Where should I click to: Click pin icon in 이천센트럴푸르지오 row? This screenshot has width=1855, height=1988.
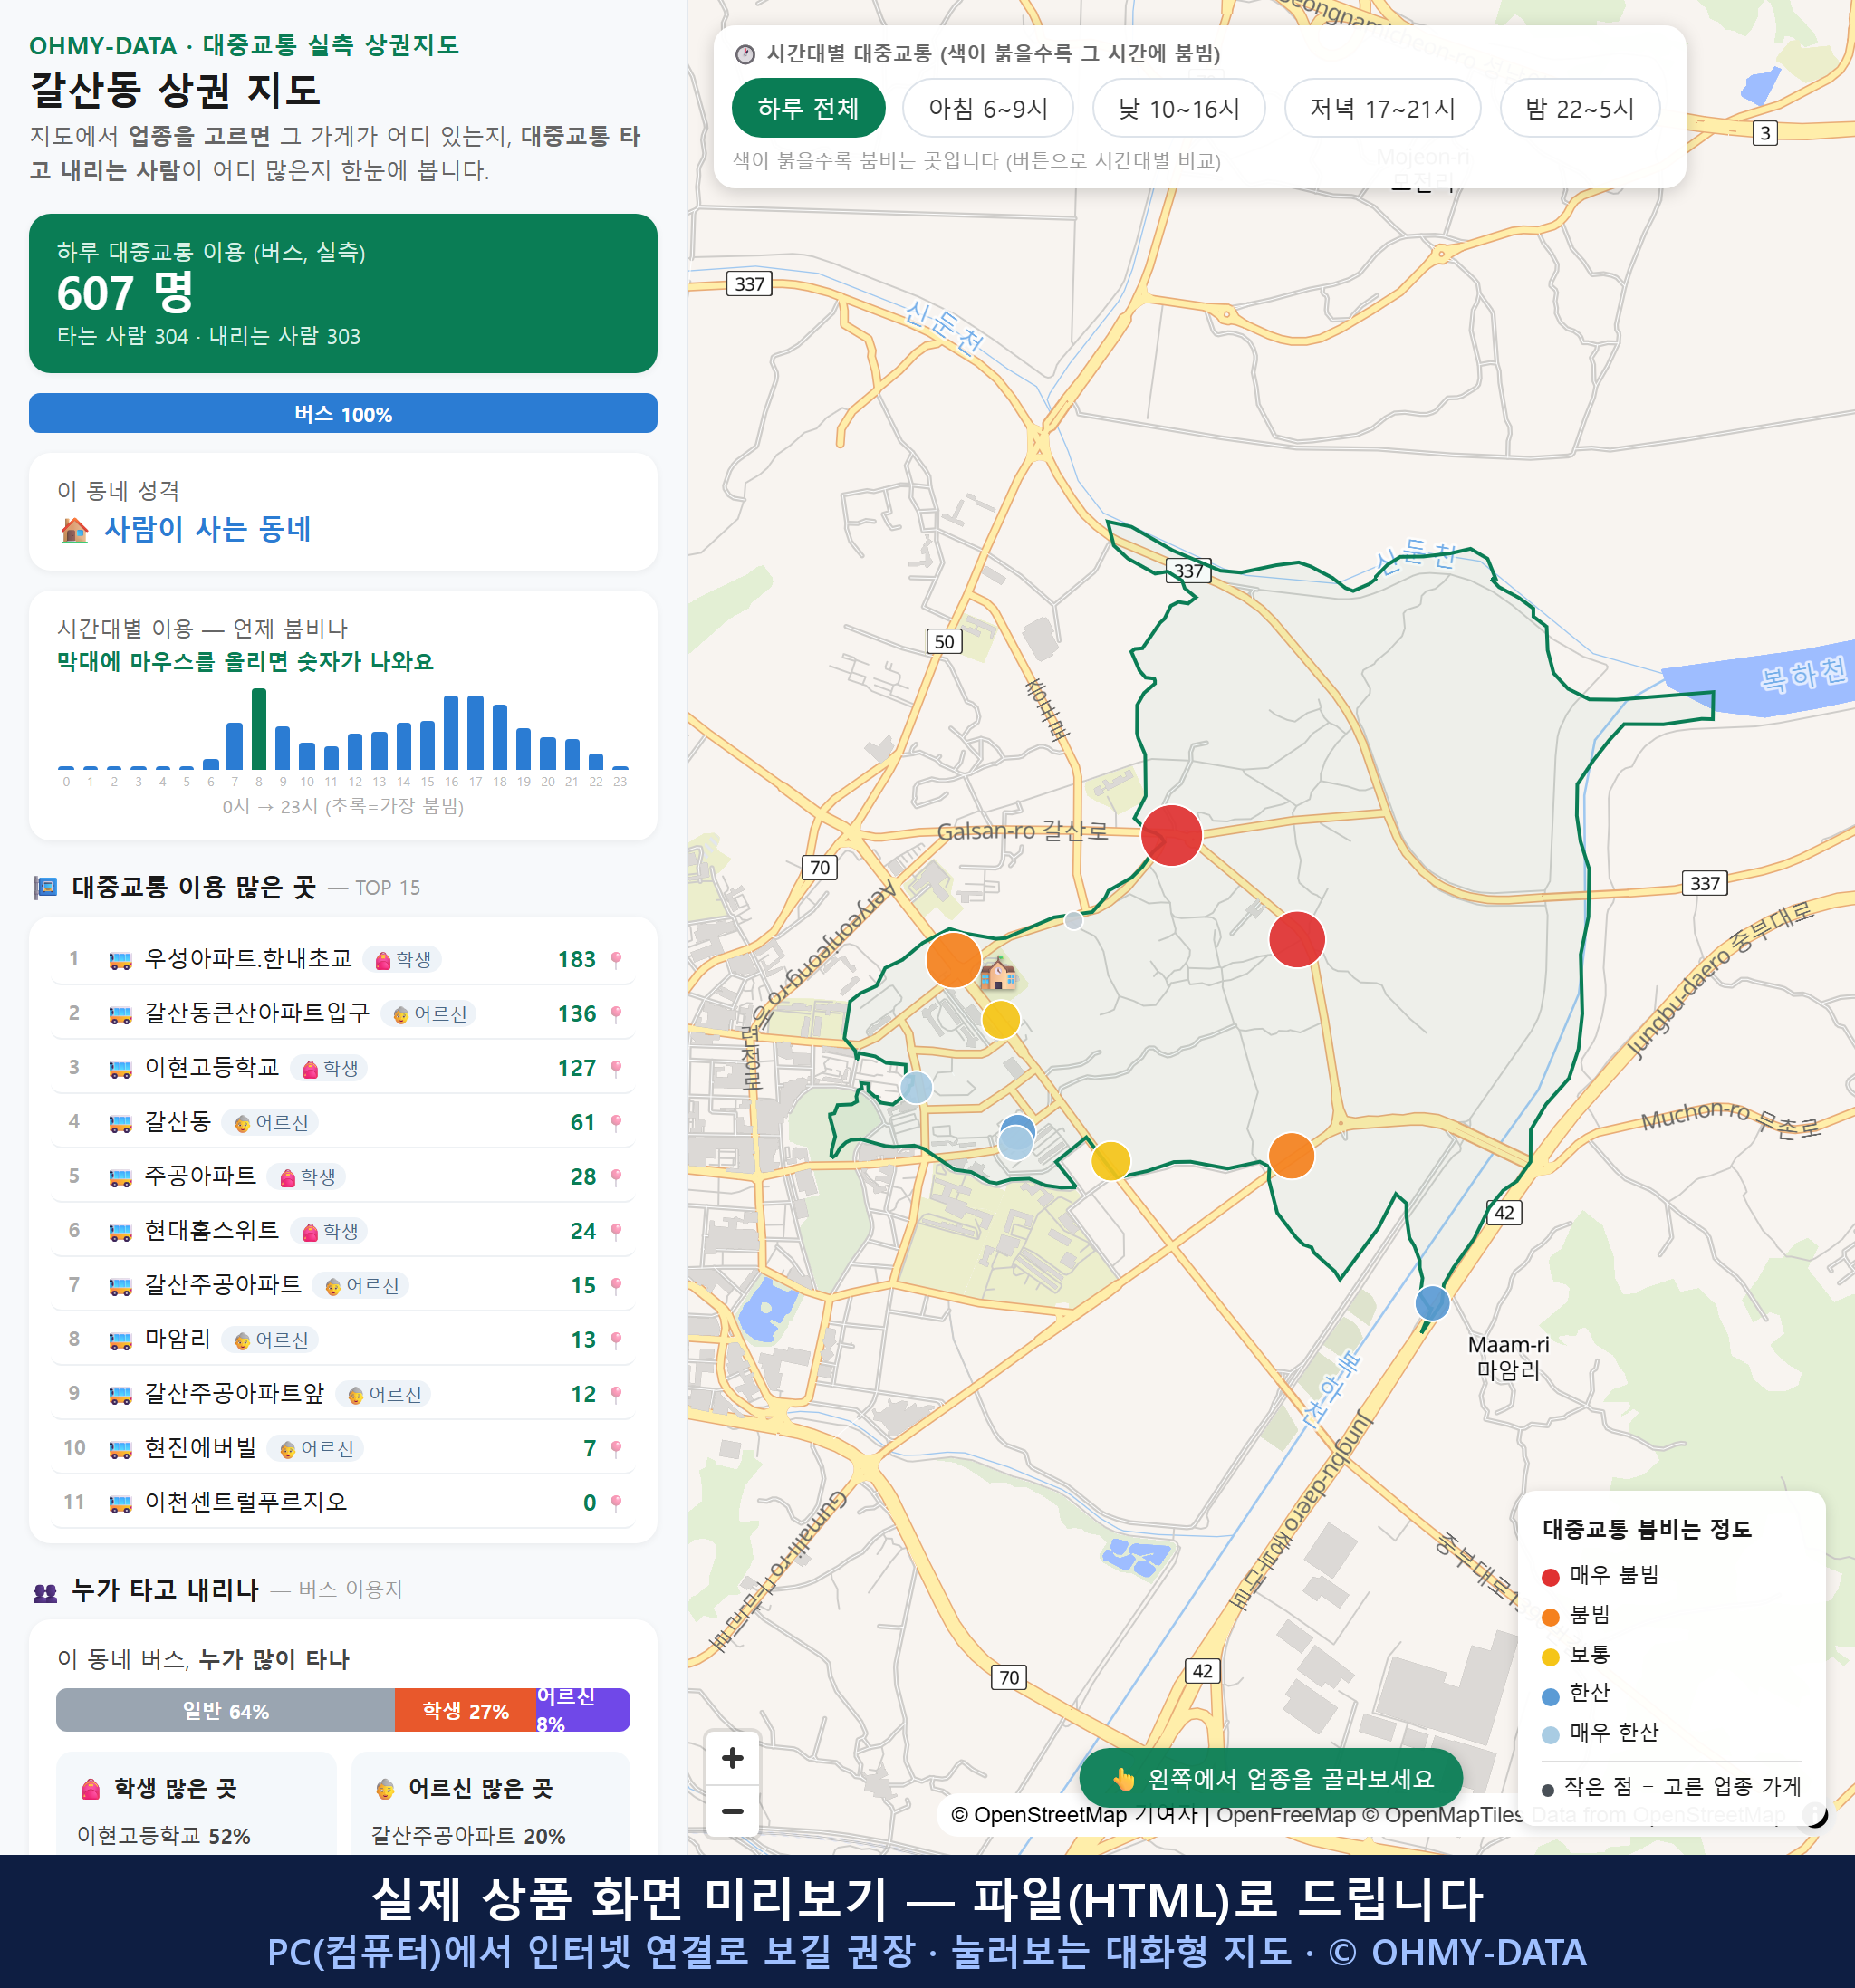coord(616,1503)
